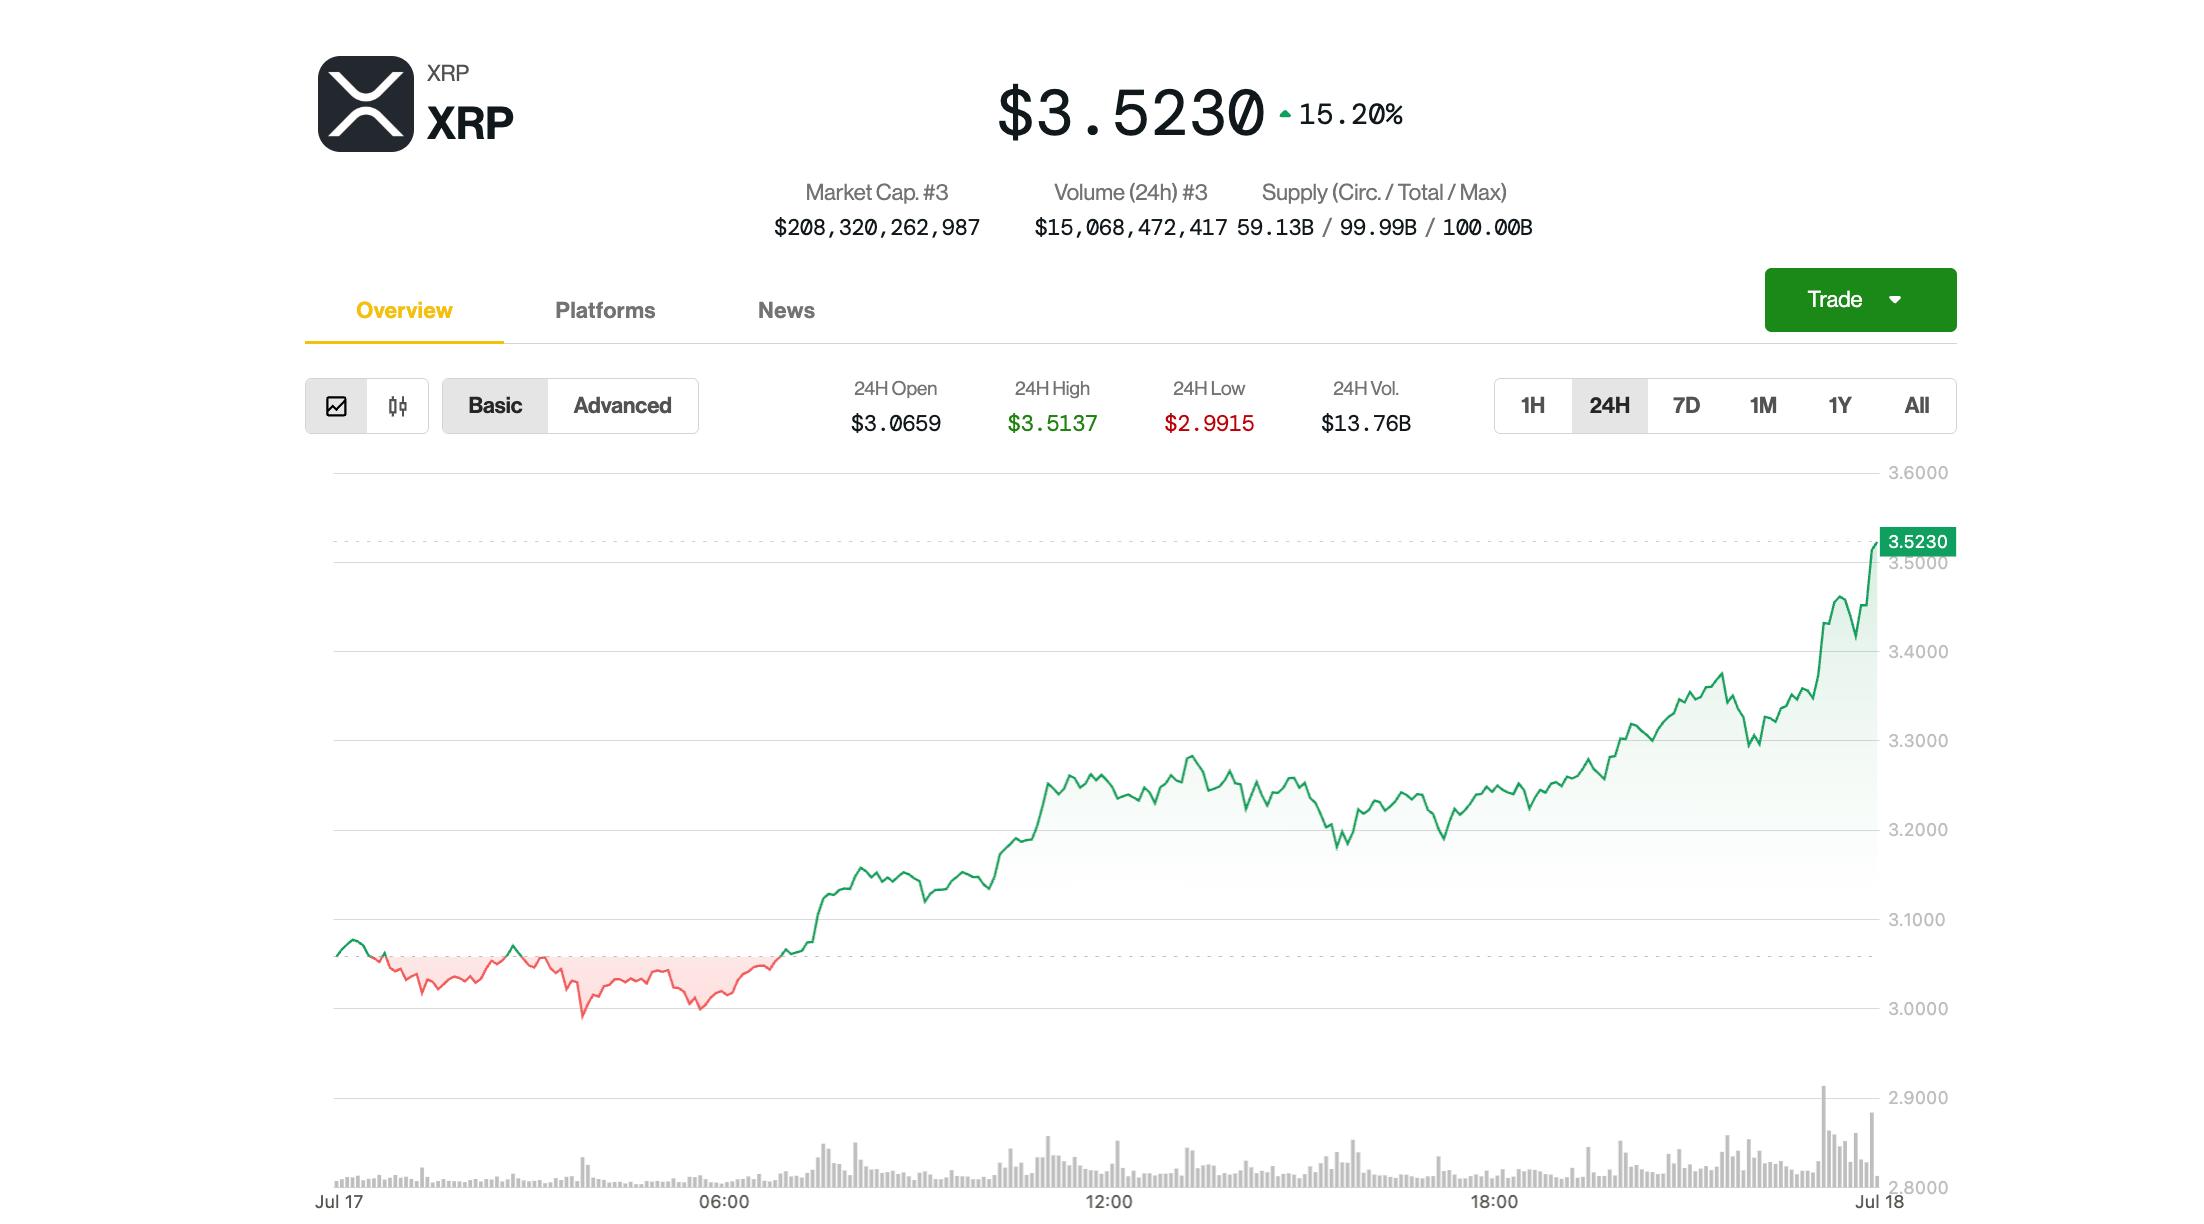Enable Advanced chart mode
2204x1224 pixels.
(x=622, y=406)
